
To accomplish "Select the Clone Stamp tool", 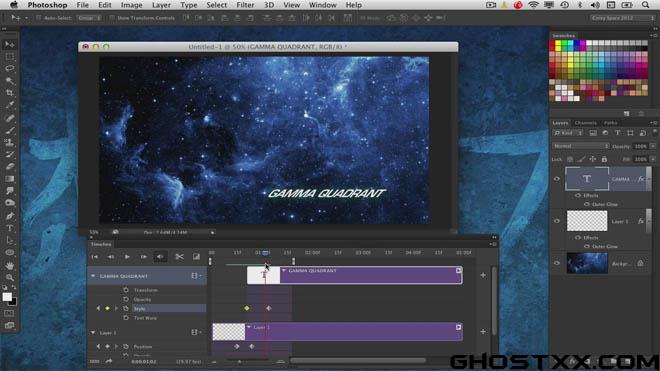I will [10, 142].
